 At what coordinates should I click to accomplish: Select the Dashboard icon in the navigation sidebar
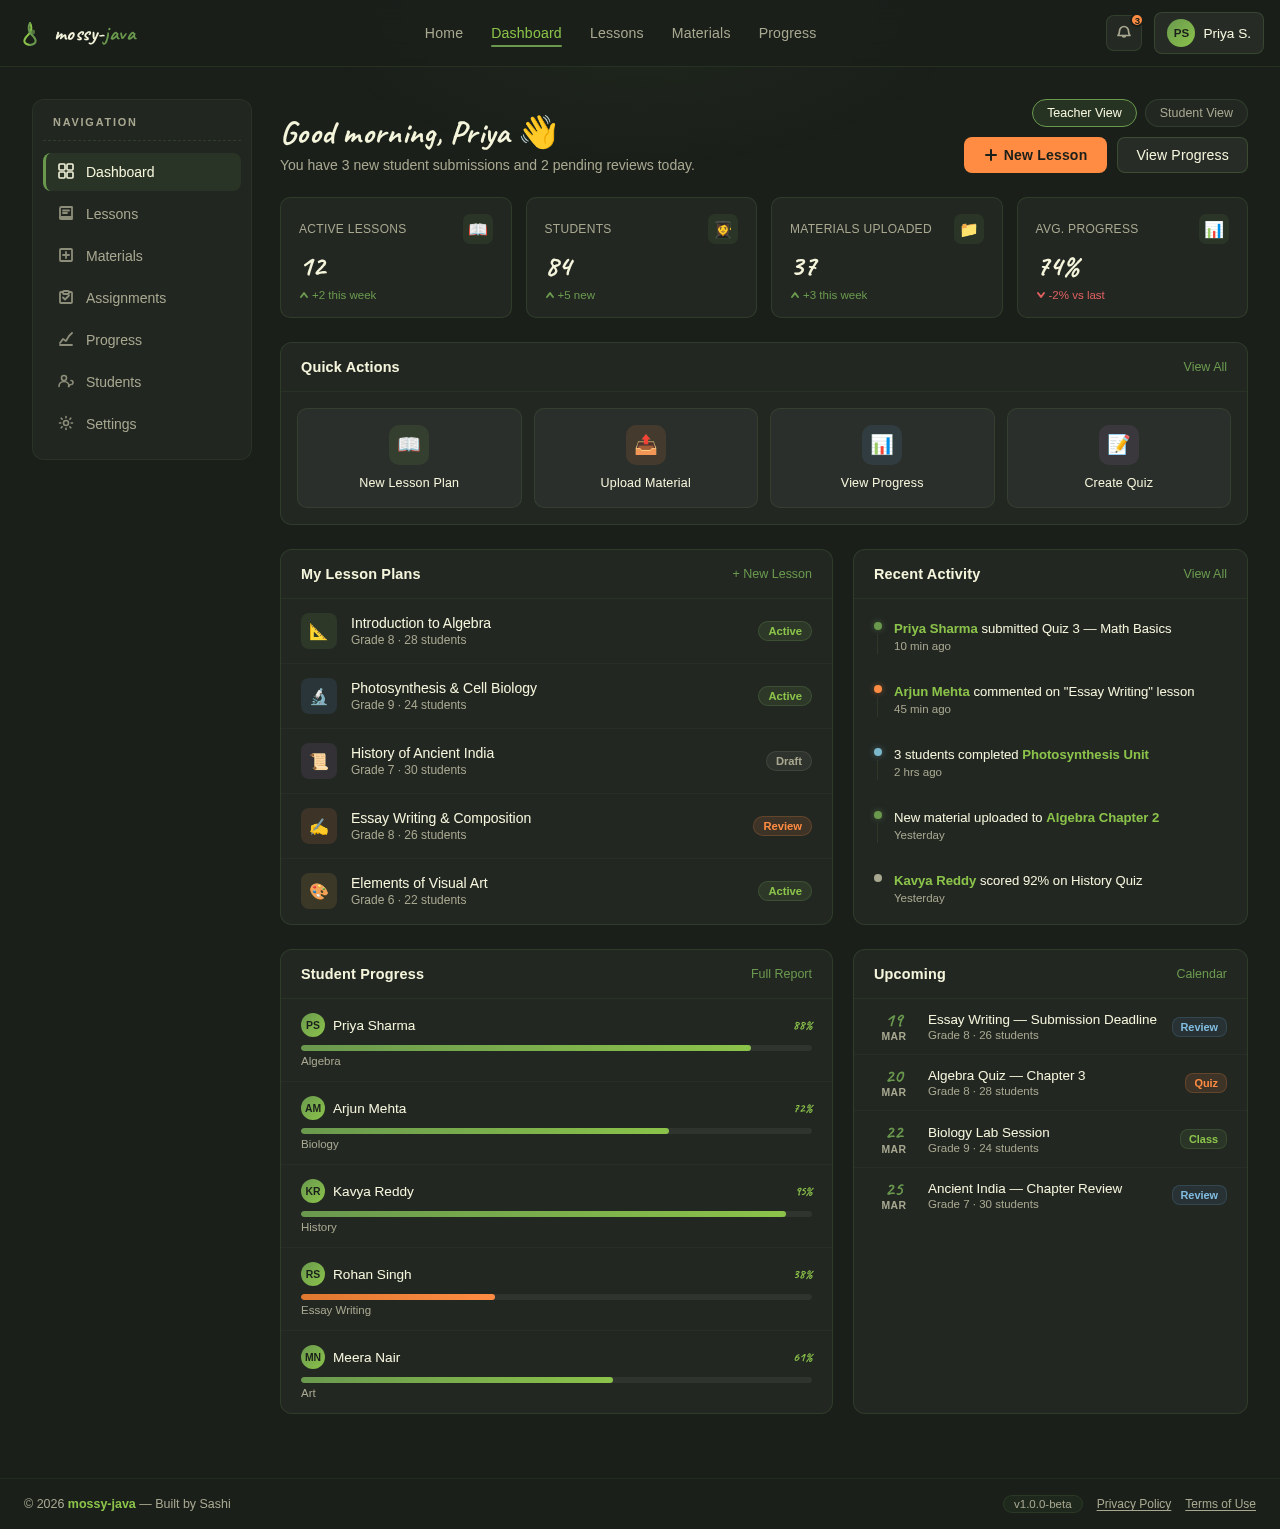[66, 171]
